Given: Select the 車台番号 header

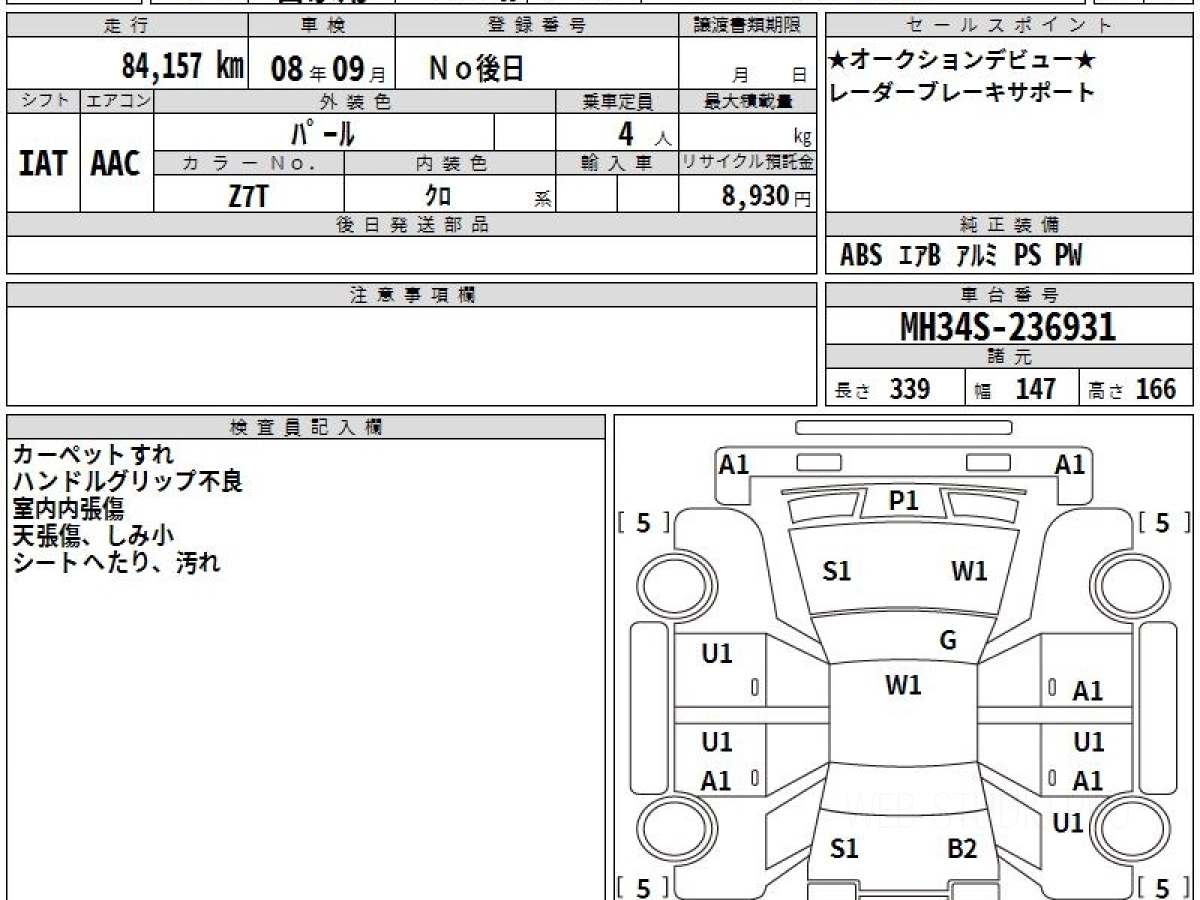Looking at the screenshot, I should [x=1009, y=295].
